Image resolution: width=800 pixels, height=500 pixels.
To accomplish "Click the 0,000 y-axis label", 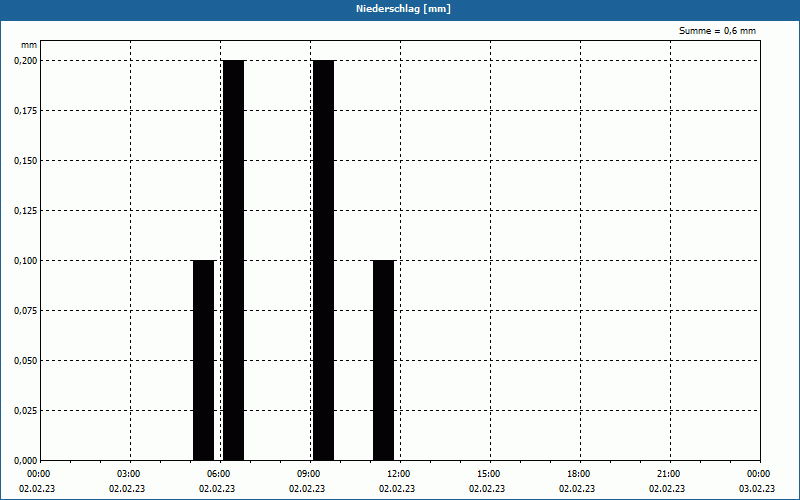I will click(26, 461).
